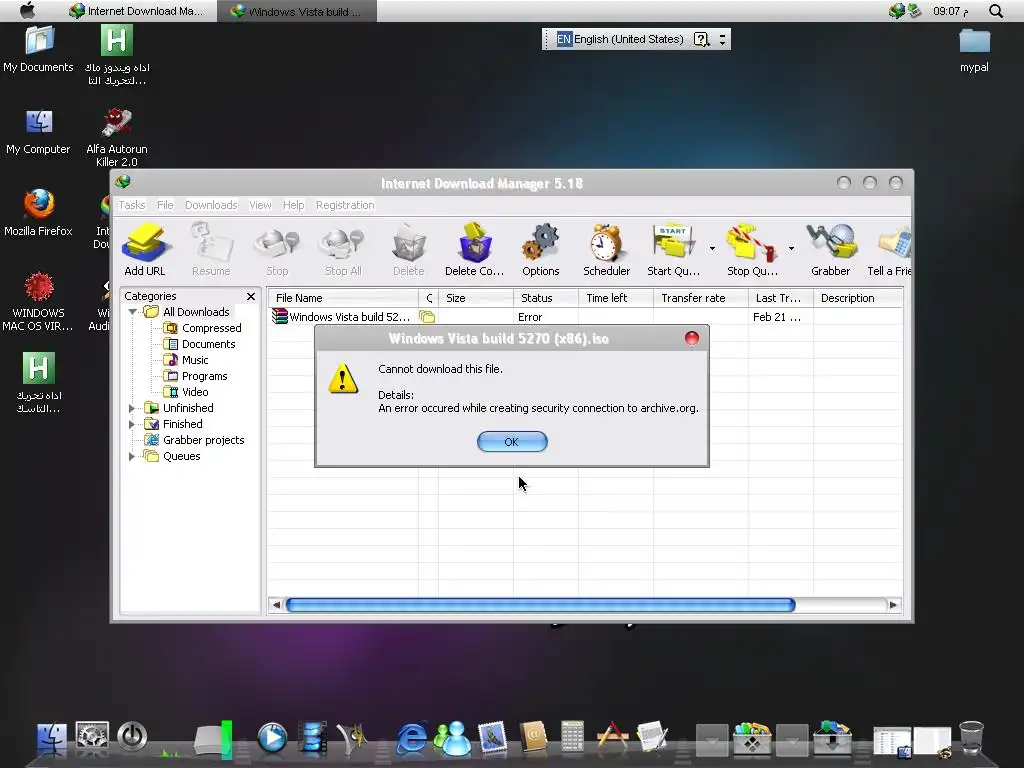Open the My Documents desktop icon
Image resolution: width=1024 pixels, height=768 pixels.
pyautogui.click(x=39, y=49)
